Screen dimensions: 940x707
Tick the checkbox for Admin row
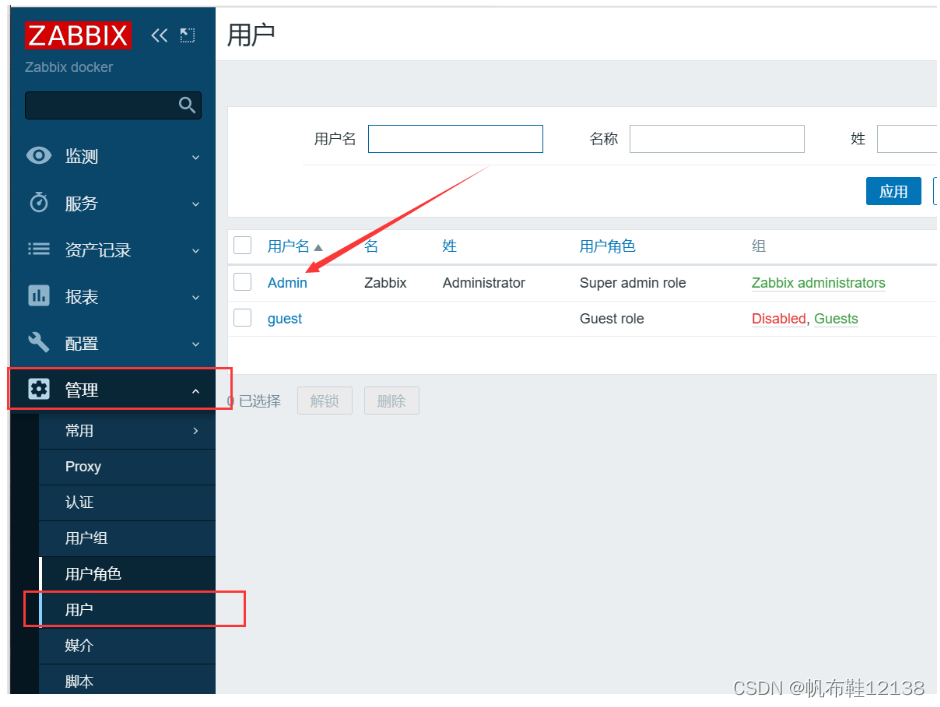(242, 282)
